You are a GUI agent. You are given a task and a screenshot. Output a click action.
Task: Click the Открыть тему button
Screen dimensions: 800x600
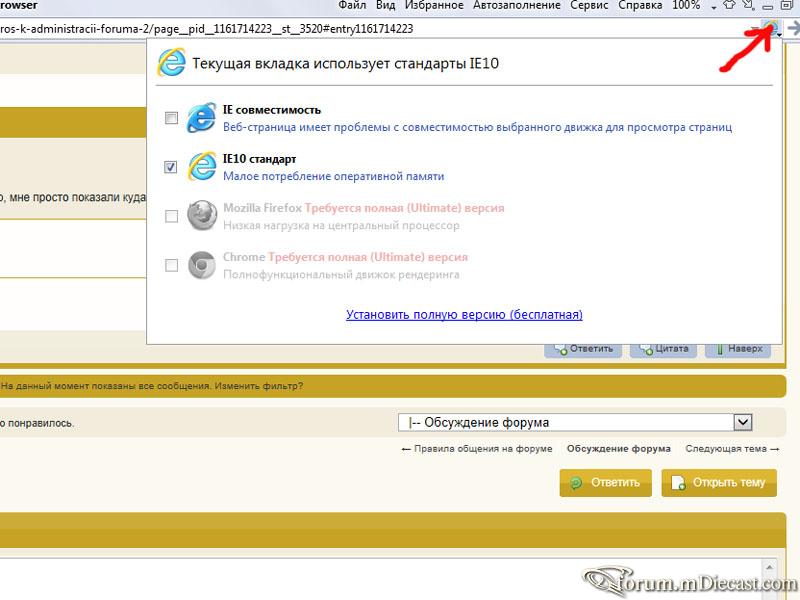719,483
